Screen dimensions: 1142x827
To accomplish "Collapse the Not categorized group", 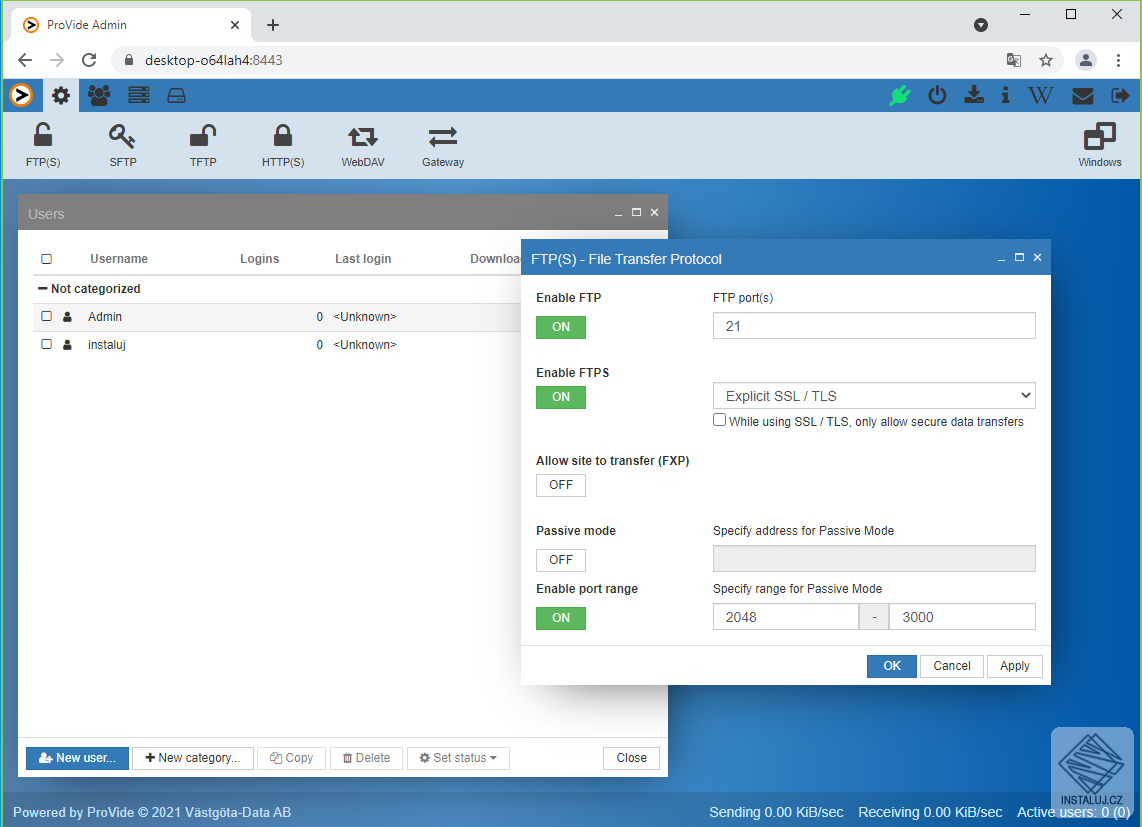I will pos(42,289).
